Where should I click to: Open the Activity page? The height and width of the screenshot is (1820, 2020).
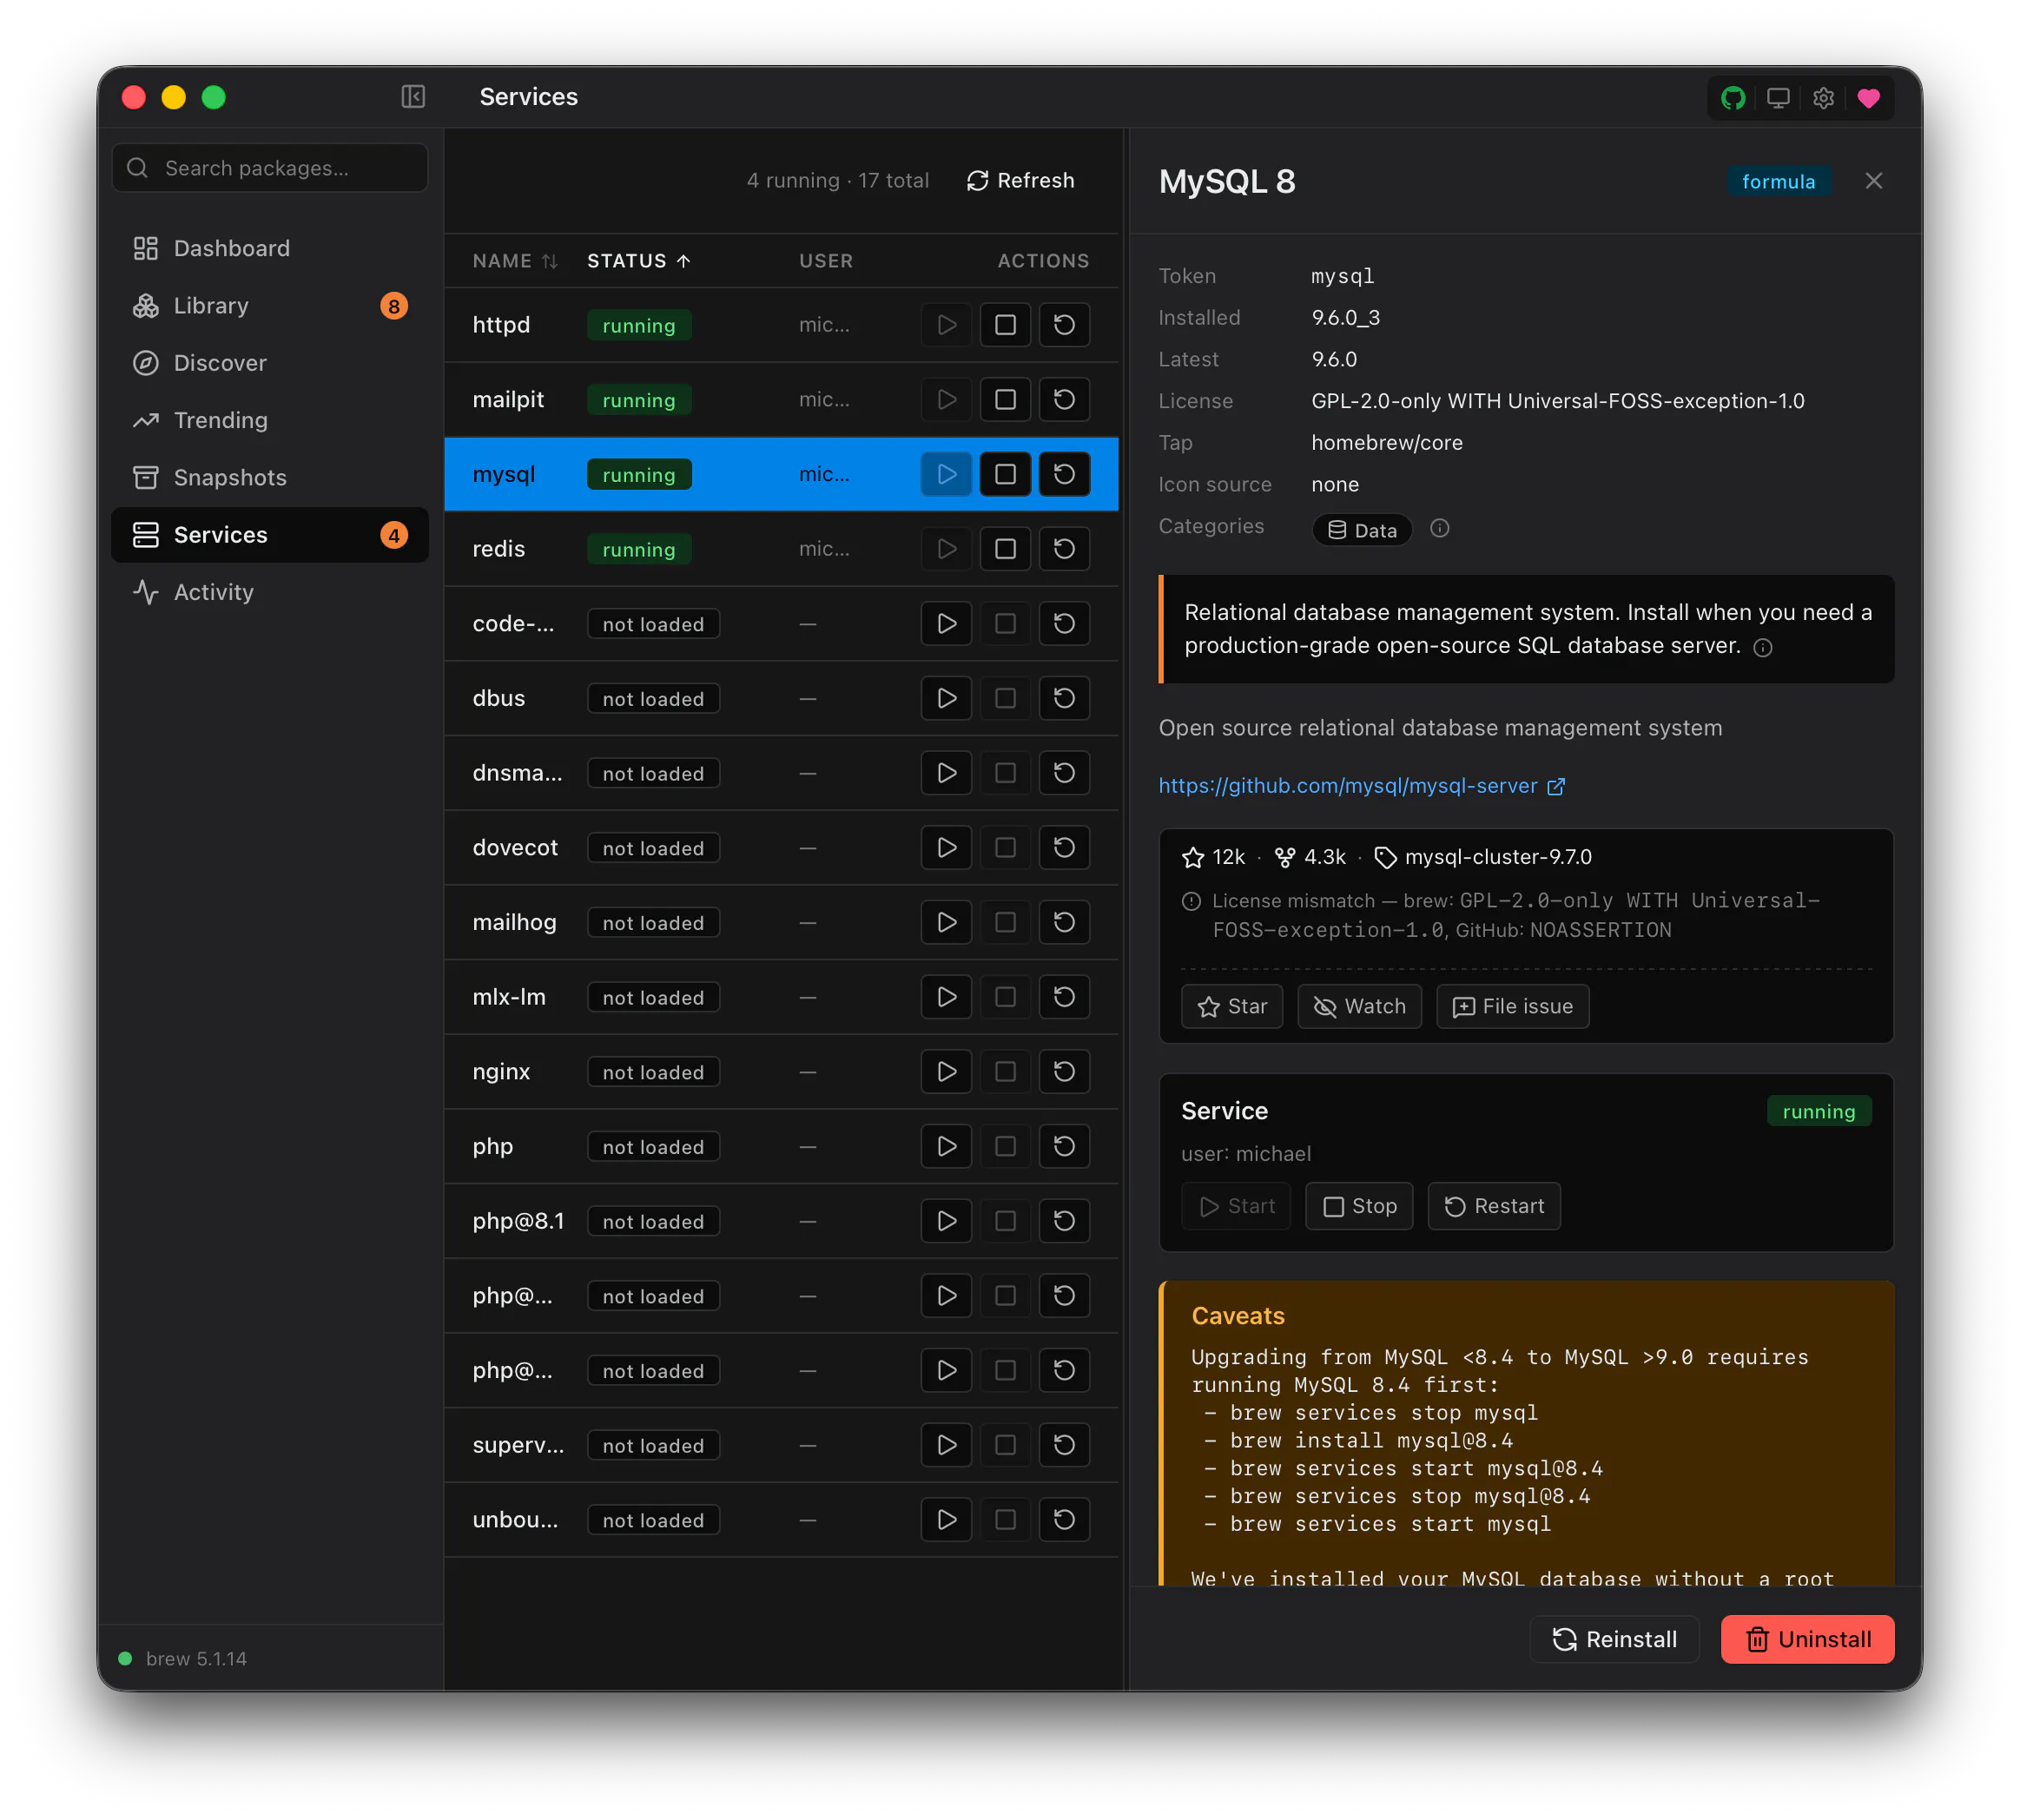point(270,592)
